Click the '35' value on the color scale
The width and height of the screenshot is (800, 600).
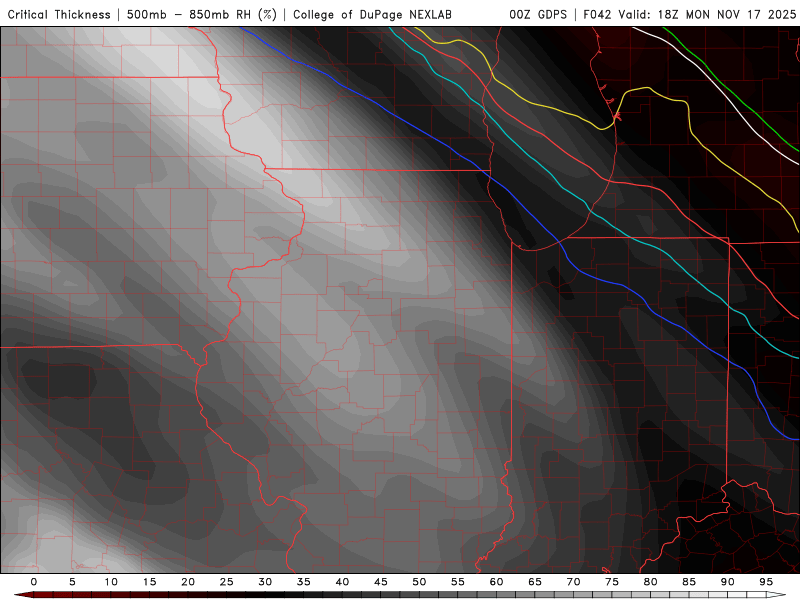click(304, 582)
